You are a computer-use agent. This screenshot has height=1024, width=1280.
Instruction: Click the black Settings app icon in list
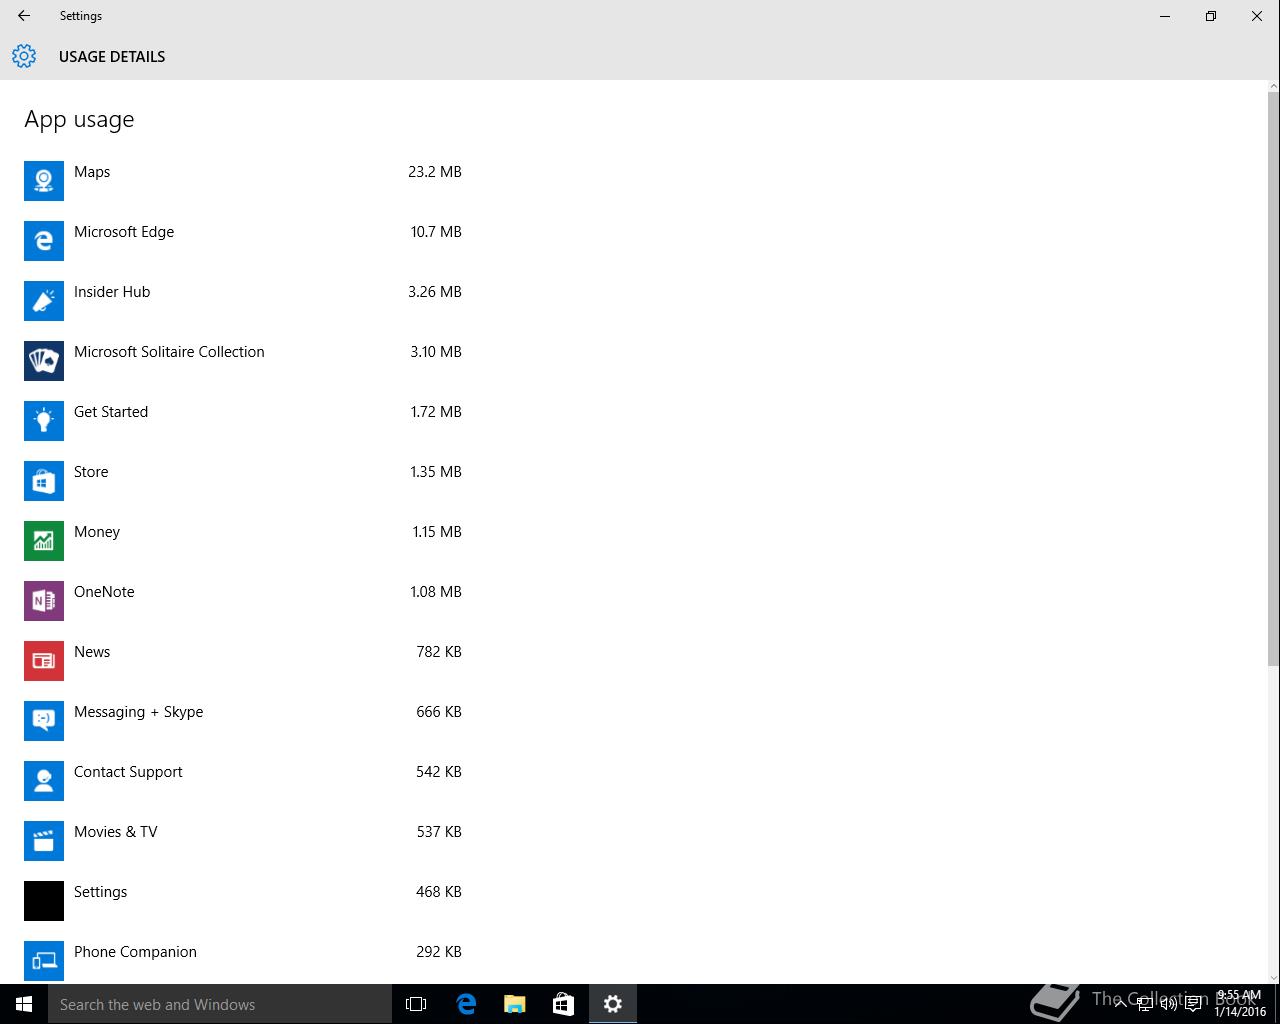coord(44,901)
